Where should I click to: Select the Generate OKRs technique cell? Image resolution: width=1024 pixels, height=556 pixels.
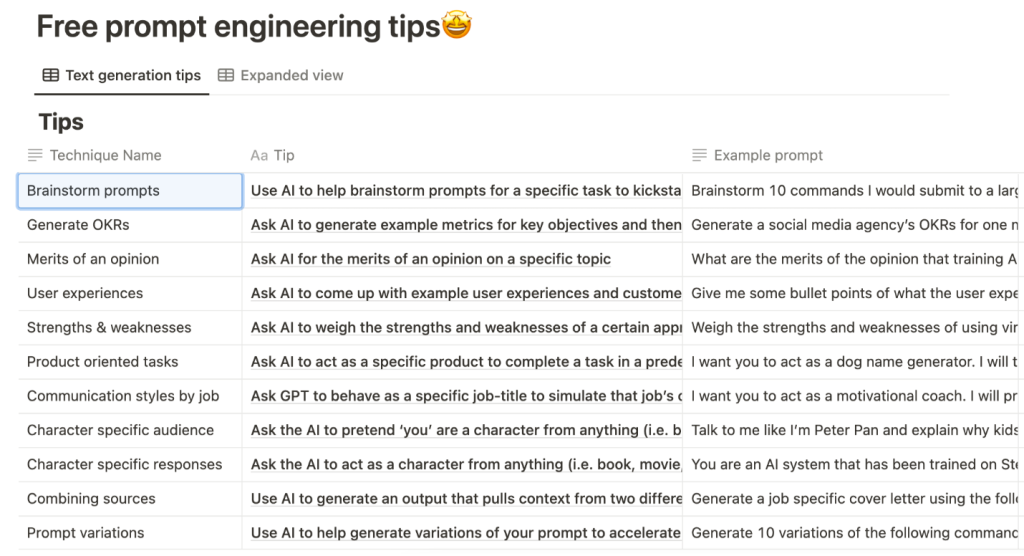(x=130, y=225)
